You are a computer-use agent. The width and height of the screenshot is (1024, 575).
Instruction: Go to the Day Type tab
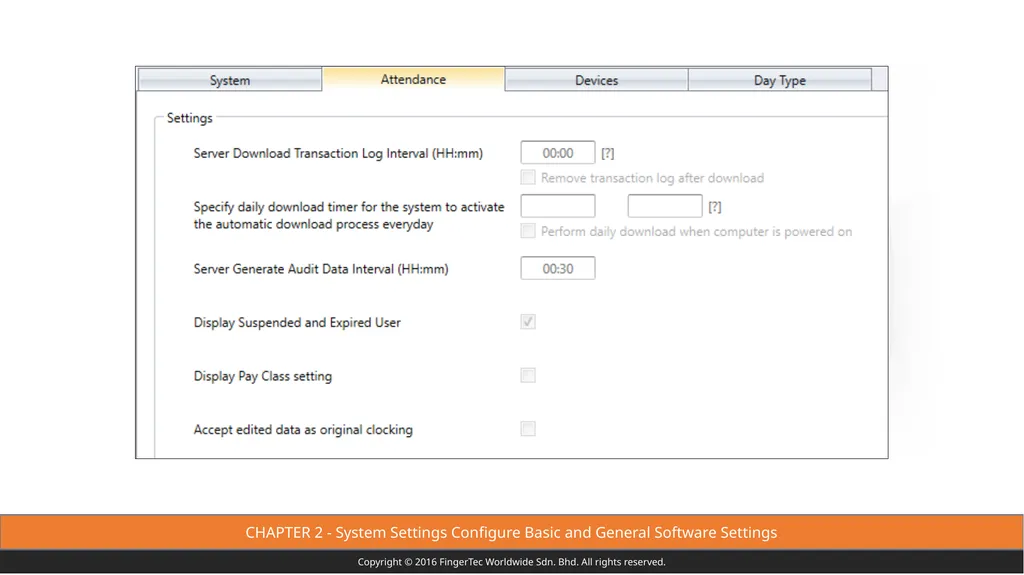(x=780, y=80)
